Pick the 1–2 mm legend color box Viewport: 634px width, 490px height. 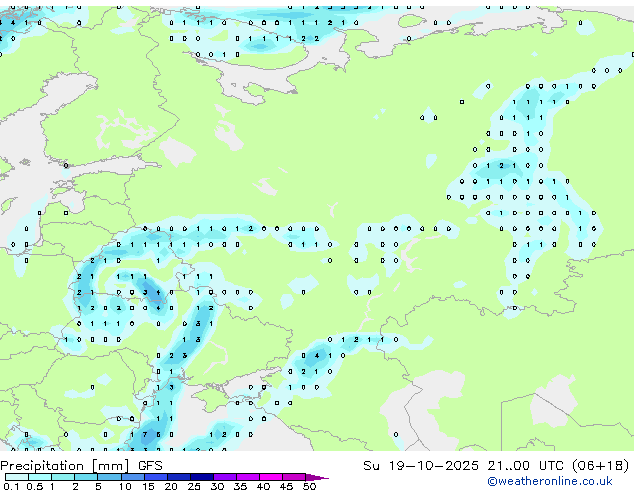[x=63, y=477]
